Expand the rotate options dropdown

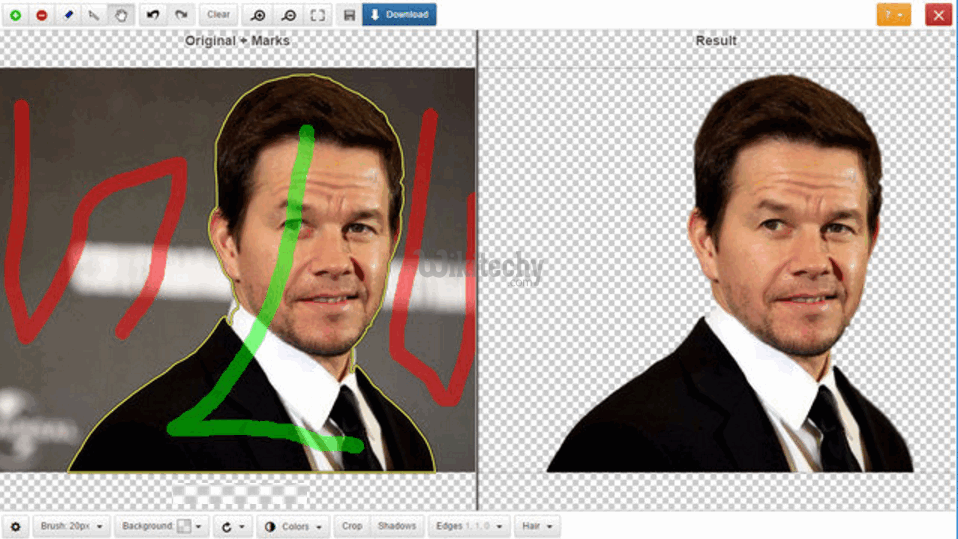click(233, 526)
